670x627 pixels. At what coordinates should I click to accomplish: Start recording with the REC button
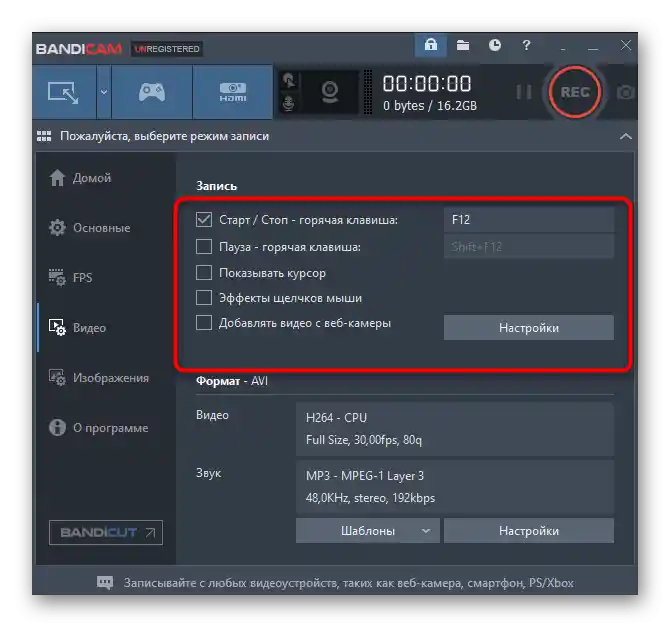point(575,92)
